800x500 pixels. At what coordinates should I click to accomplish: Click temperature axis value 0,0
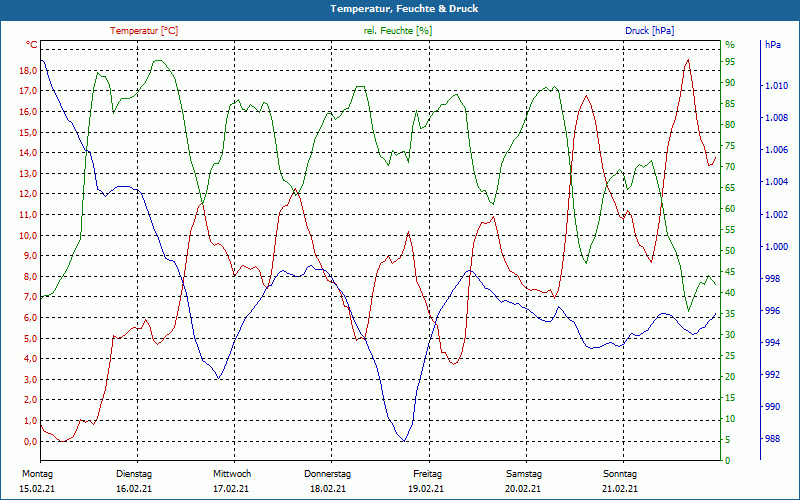click(x=30, y=441)
